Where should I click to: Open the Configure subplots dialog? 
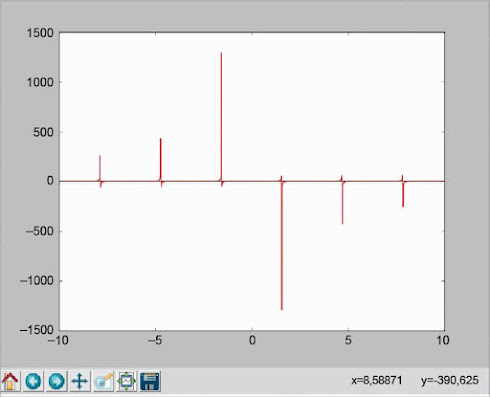127,381
